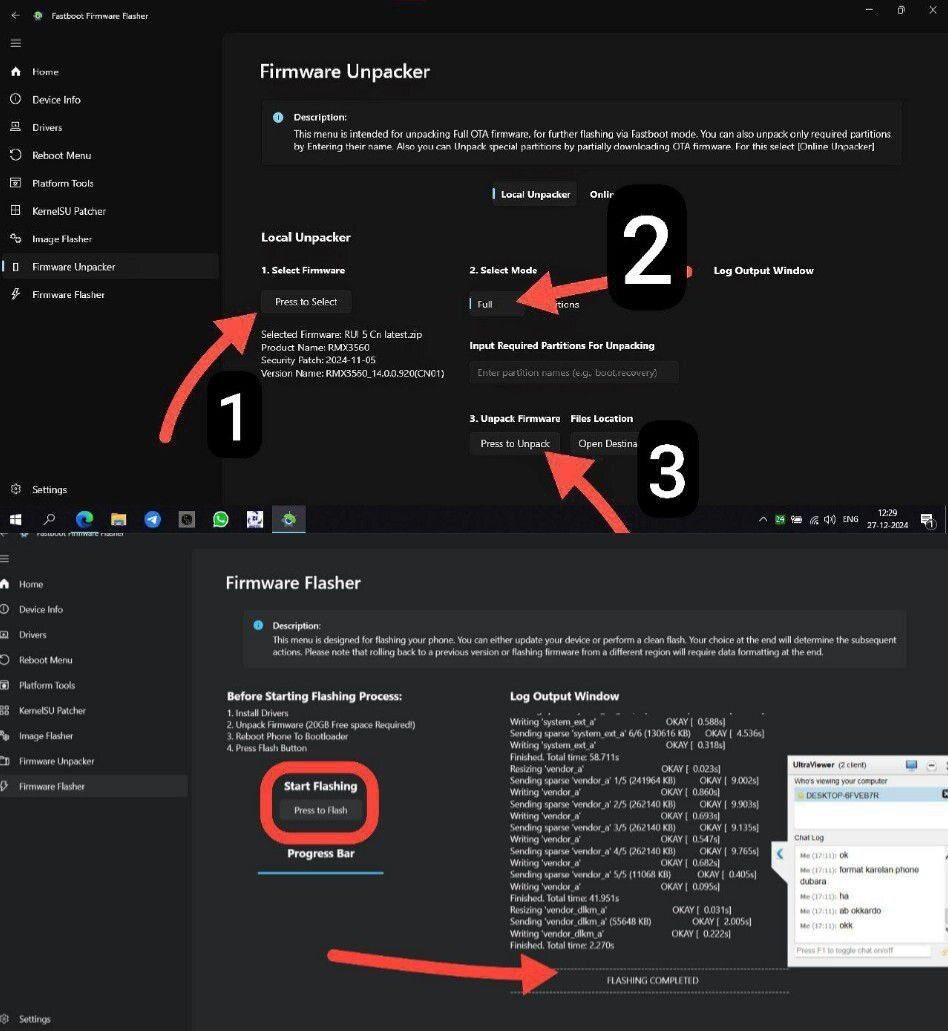Click the Fastboot Flasher taskbar icon

point(288,519)
